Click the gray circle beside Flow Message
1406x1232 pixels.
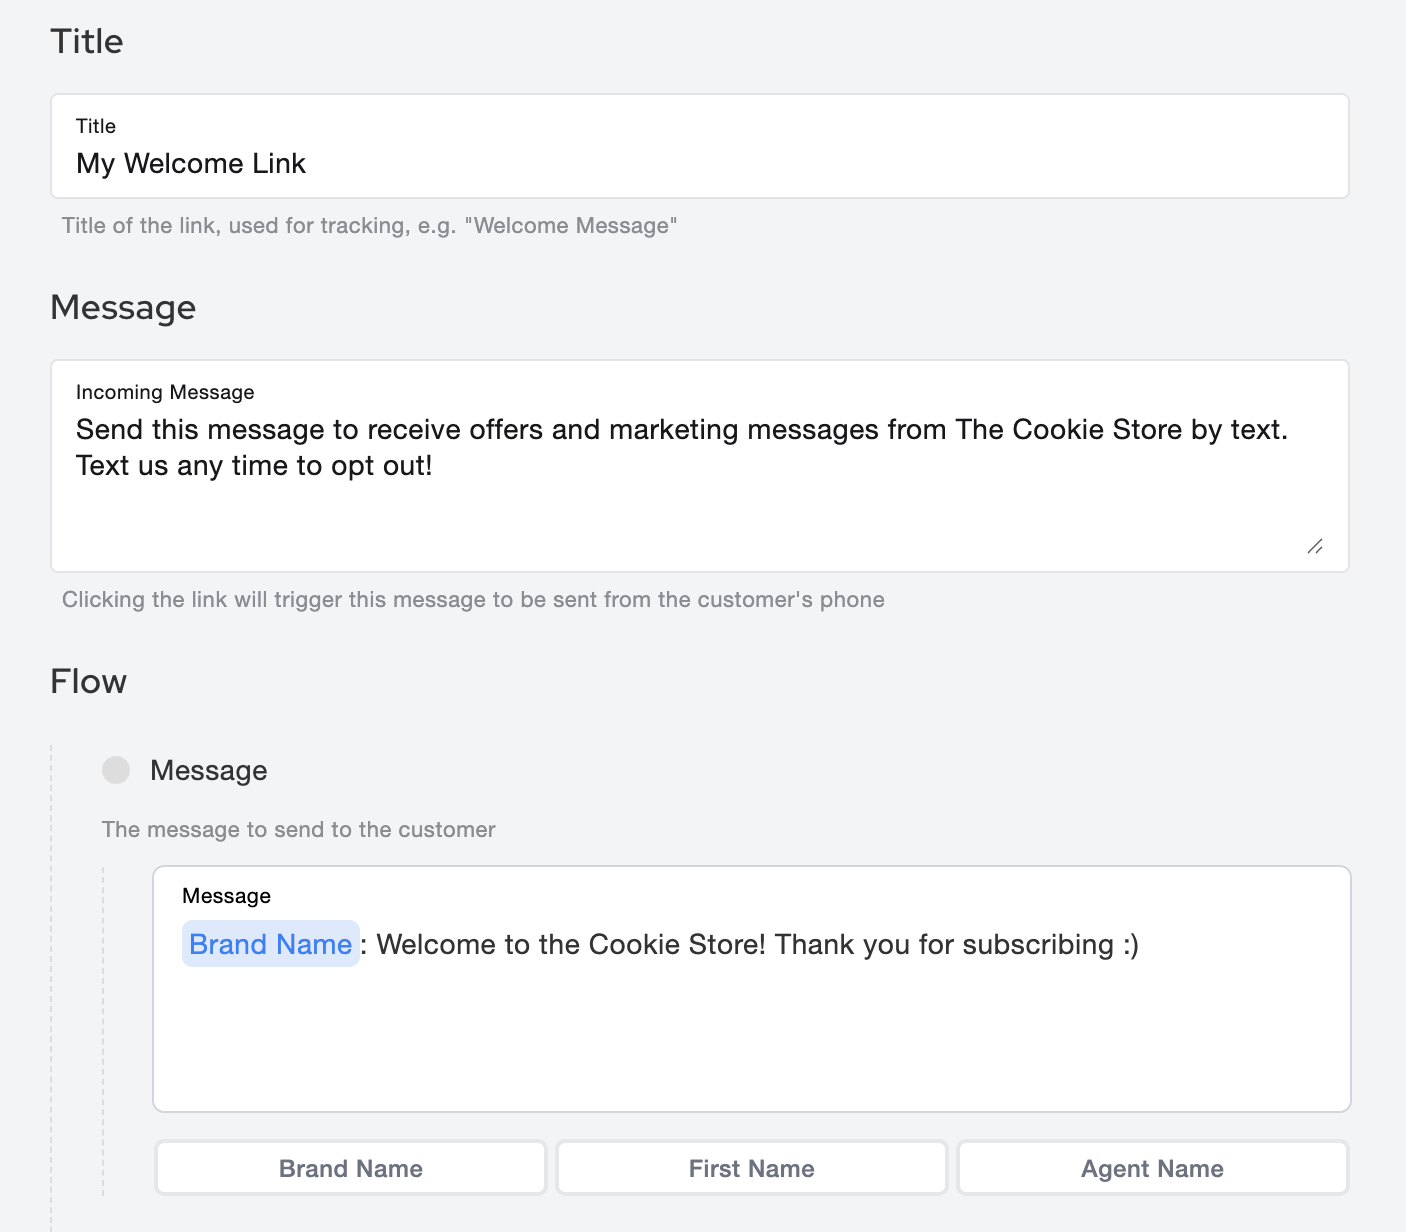pos(116,770)
